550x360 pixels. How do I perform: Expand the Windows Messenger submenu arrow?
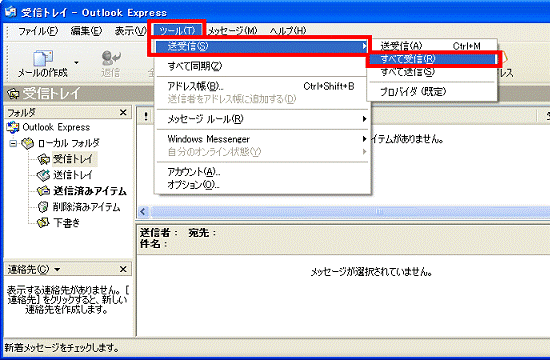(364, 139)
